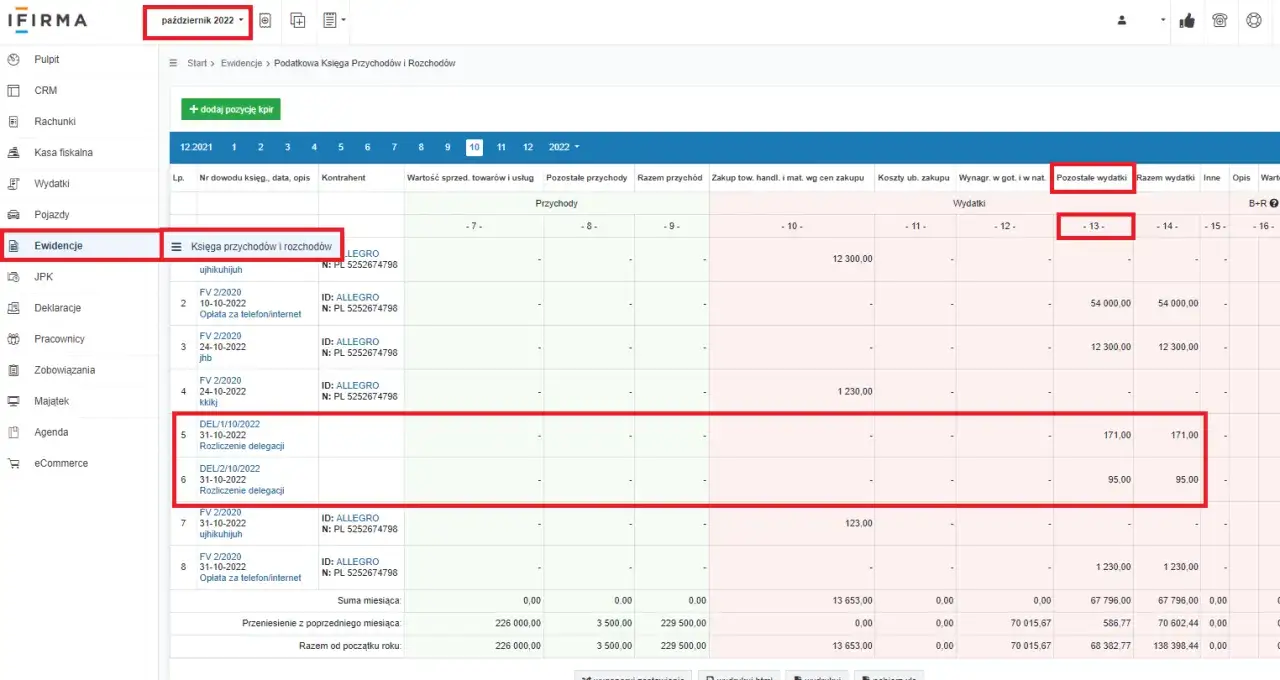Go to Kasa fiskalna in sidebar
Image resolution: width=1280 pixels, height=680 pixels.
63,153
